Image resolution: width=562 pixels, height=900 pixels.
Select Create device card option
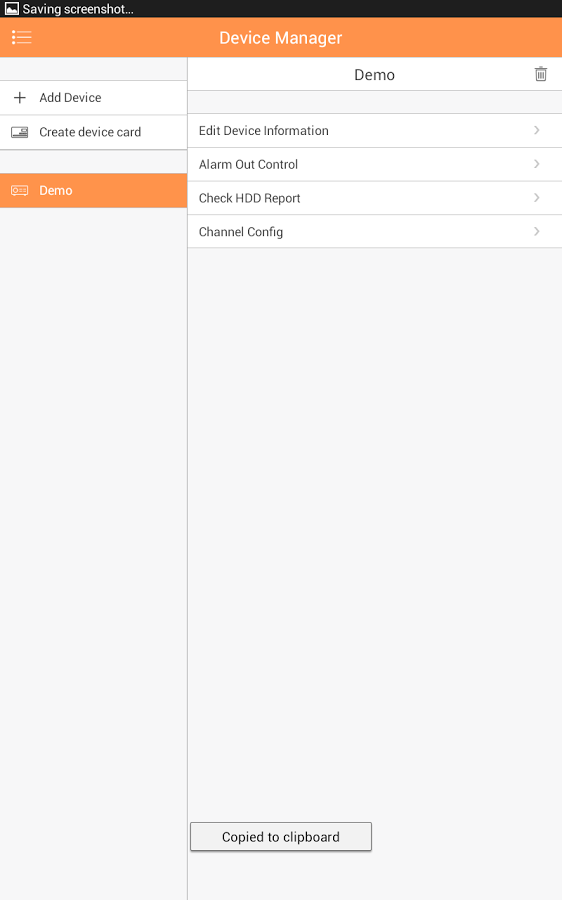point(94,132)
